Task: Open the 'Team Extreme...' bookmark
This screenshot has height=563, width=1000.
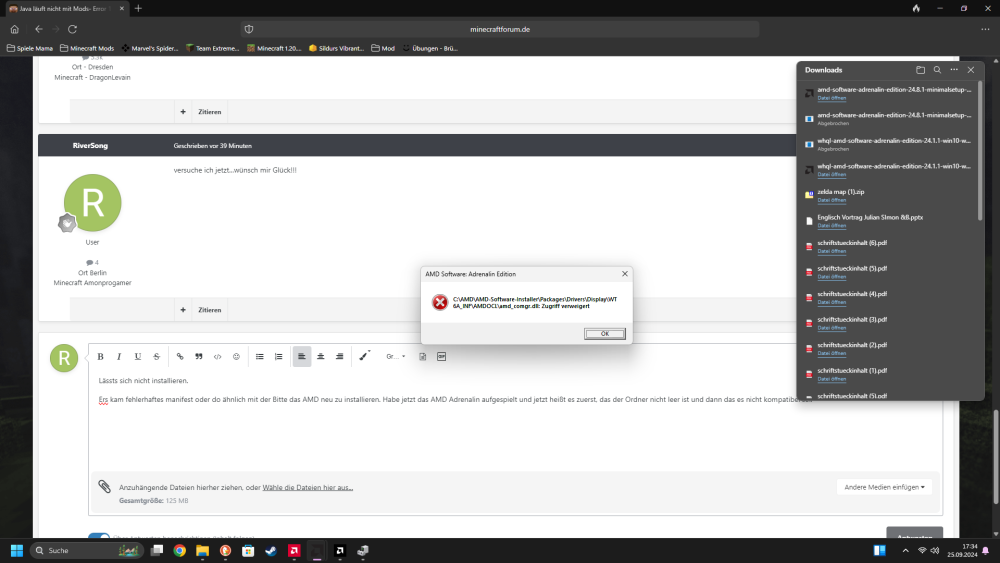Action: [x=212, y=48]
